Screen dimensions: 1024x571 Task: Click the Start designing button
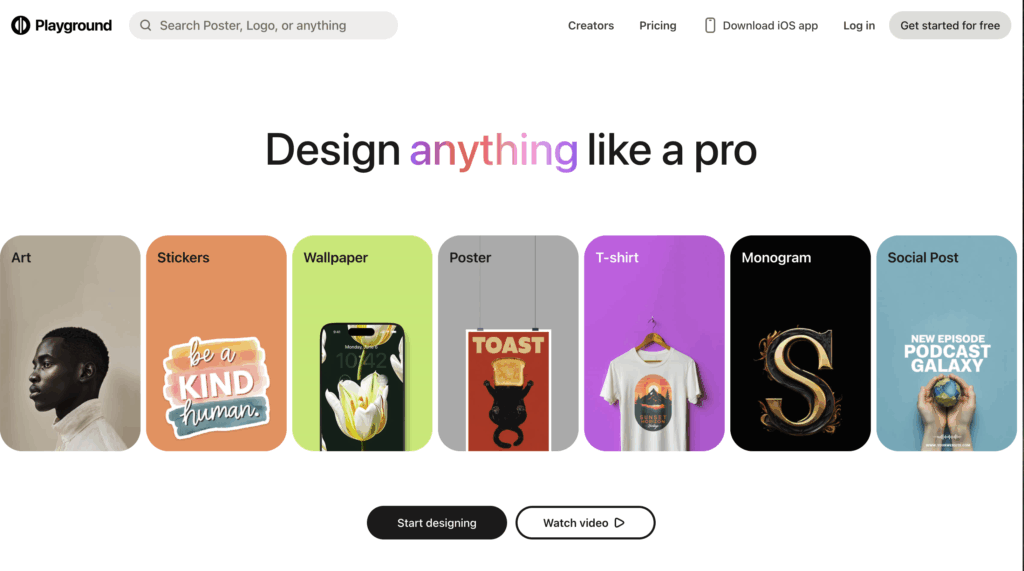tap(436, 523)
